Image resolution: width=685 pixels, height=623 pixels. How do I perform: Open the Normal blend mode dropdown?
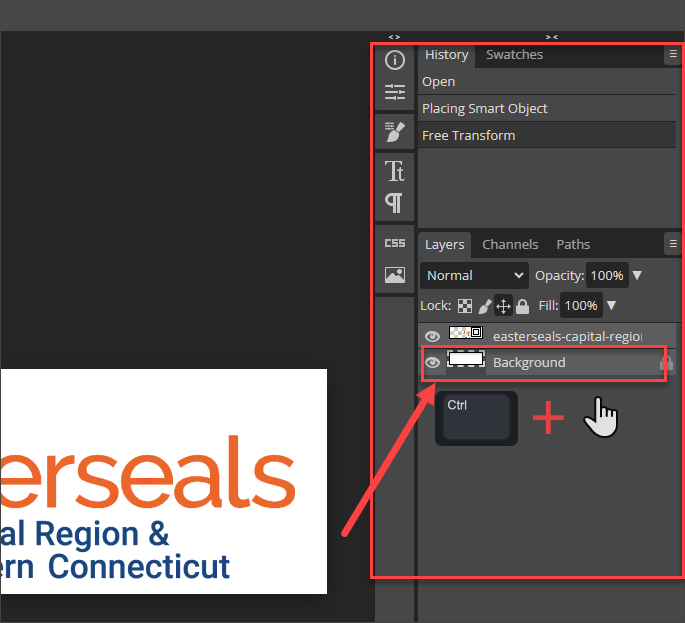tap(474, 275)
